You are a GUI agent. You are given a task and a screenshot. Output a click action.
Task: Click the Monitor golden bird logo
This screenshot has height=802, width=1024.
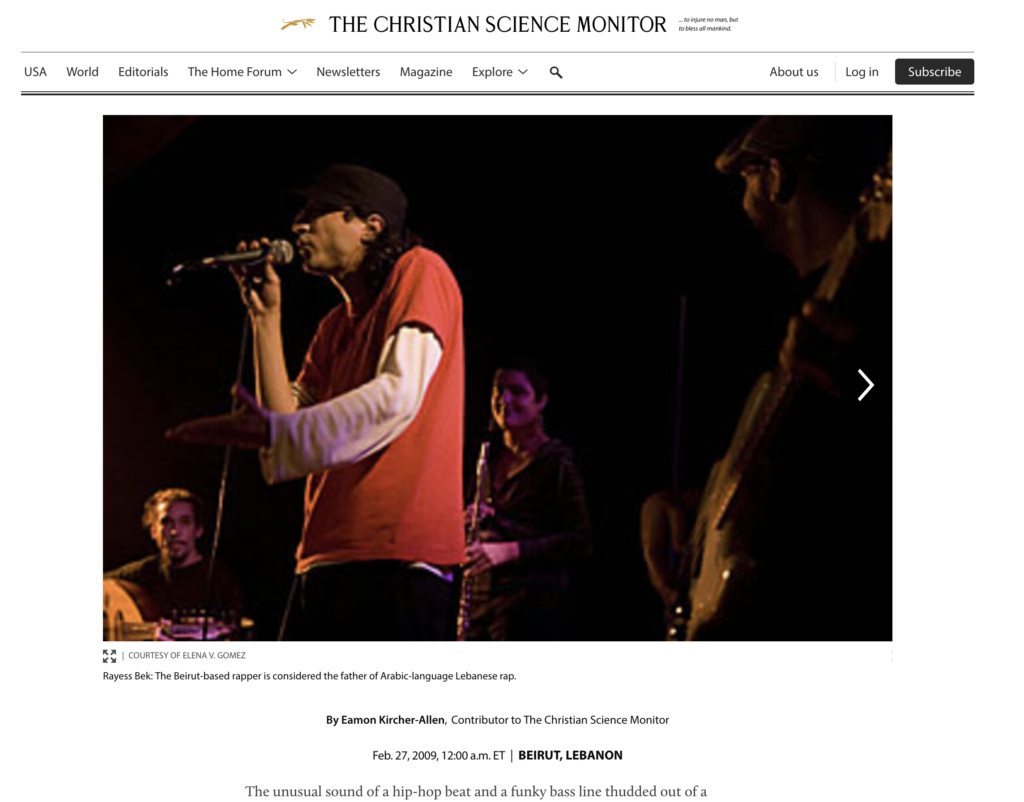[298, 24]
